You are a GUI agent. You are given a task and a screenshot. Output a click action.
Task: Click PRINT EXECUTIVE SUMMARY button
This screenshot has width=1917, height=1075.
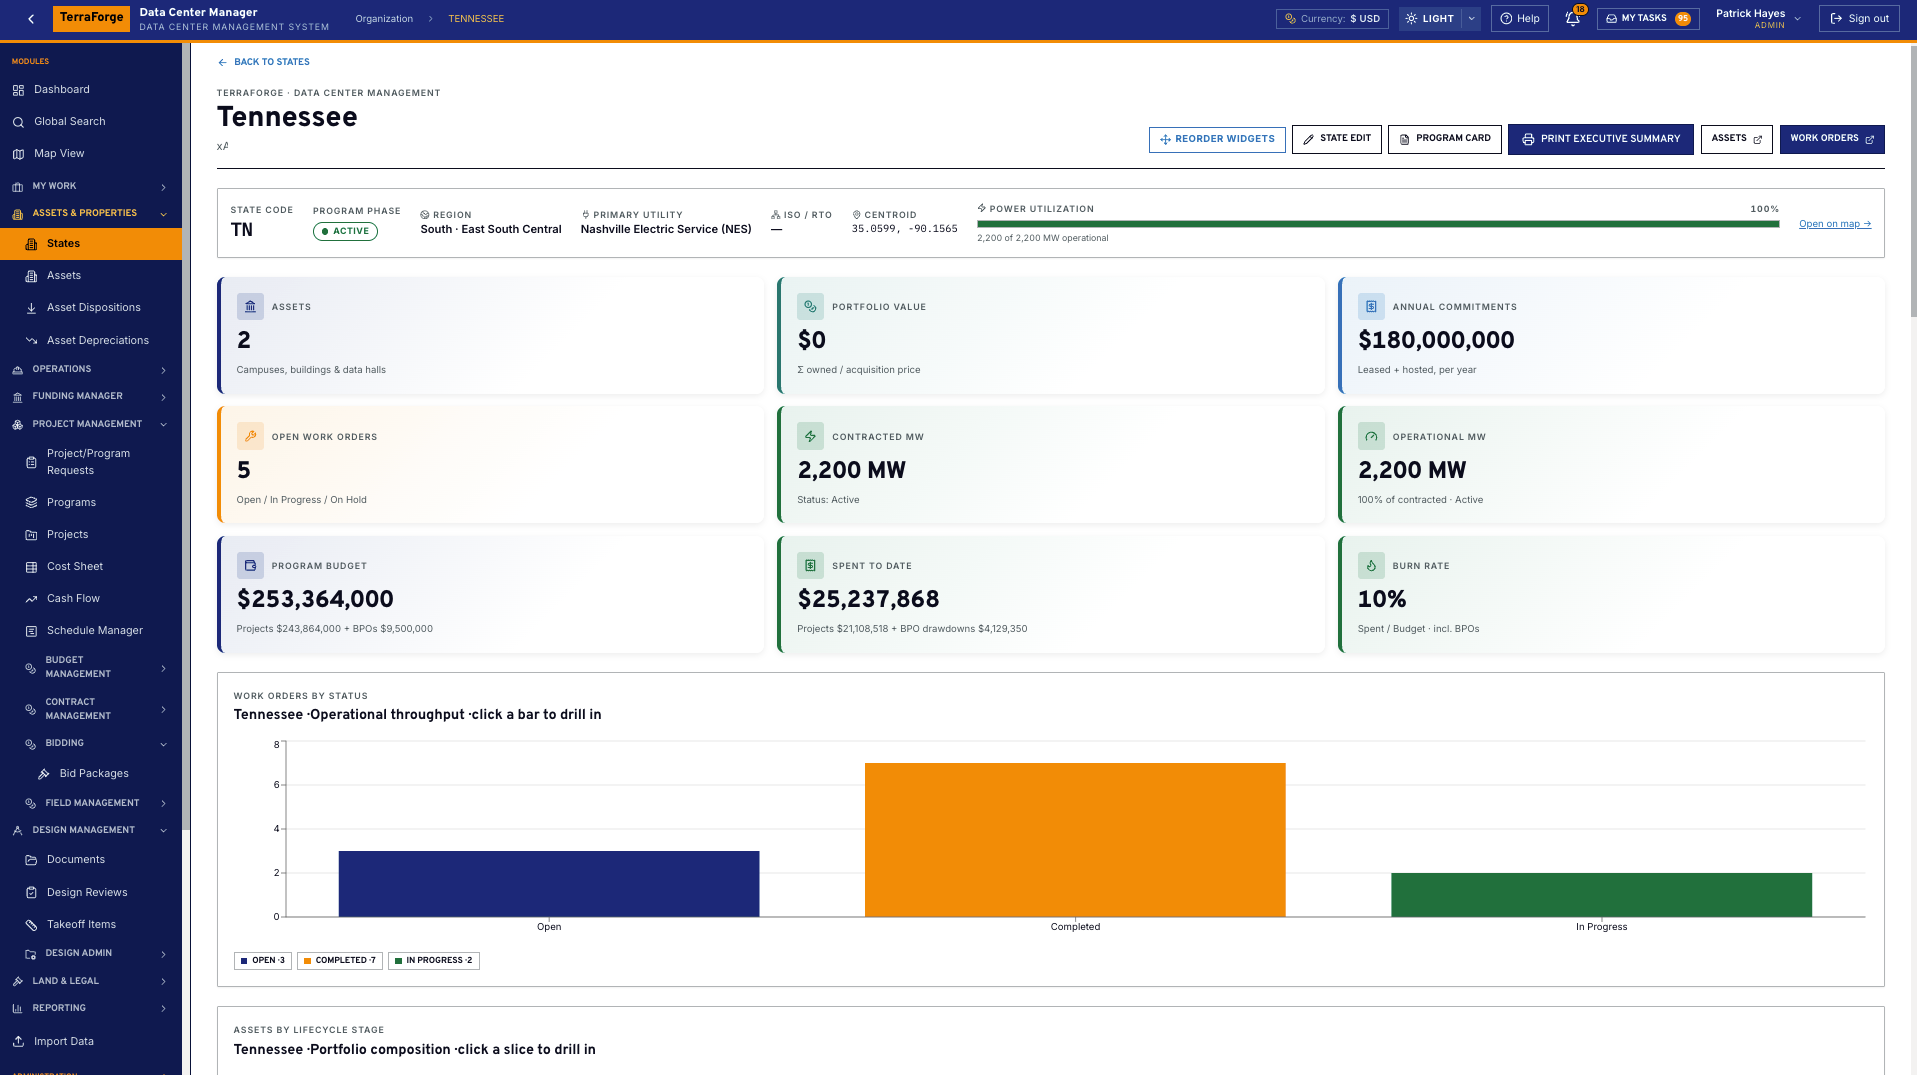pos(1600,139)
